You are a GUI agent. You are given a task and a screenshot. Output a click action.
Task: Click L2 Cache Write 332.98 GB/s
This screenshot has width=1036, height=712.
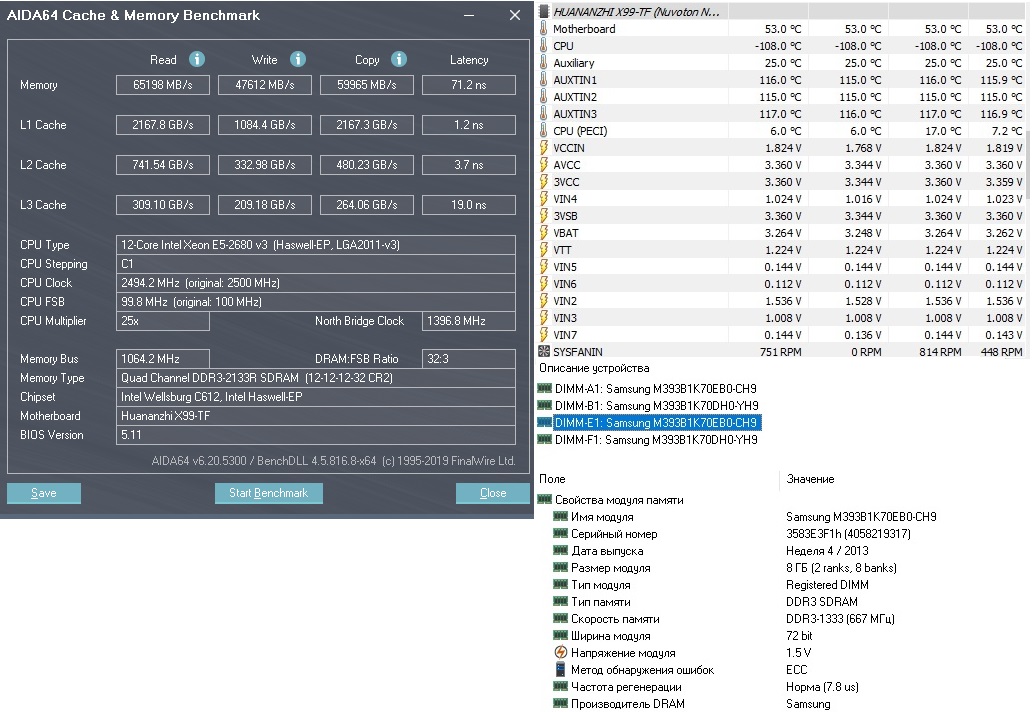coord(264,165)
